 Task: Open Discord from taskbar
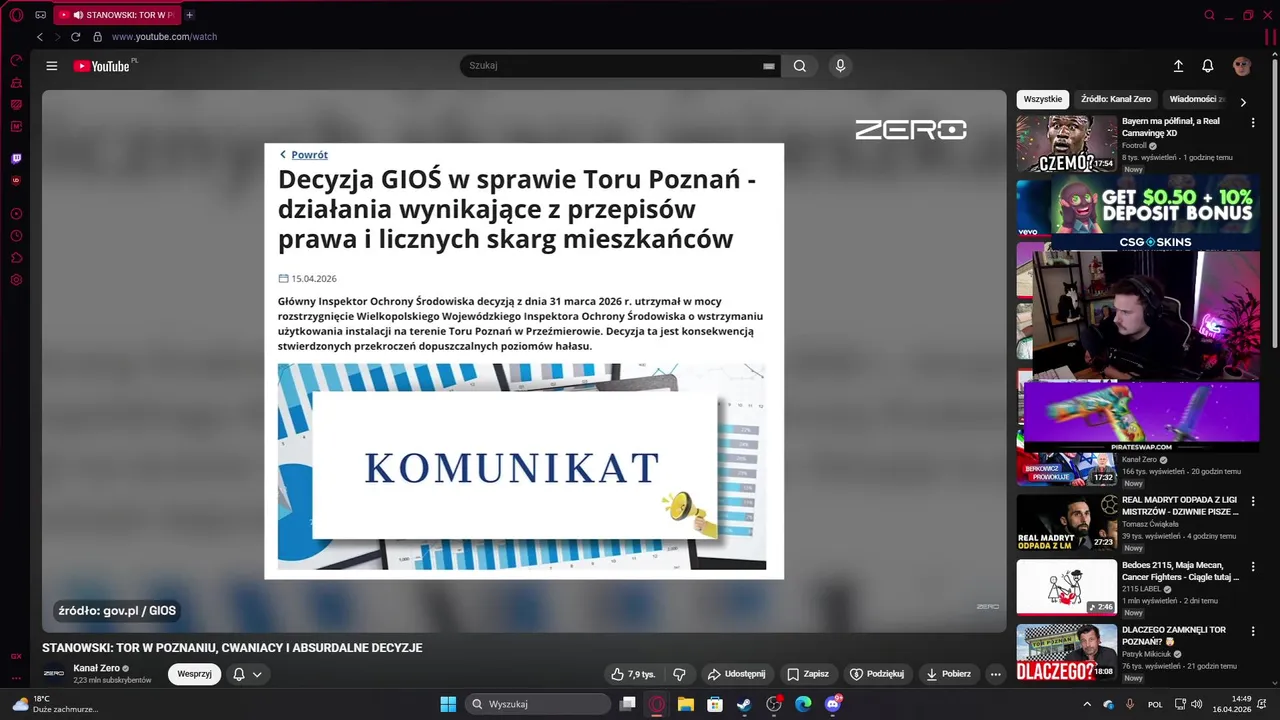[833, 704]
